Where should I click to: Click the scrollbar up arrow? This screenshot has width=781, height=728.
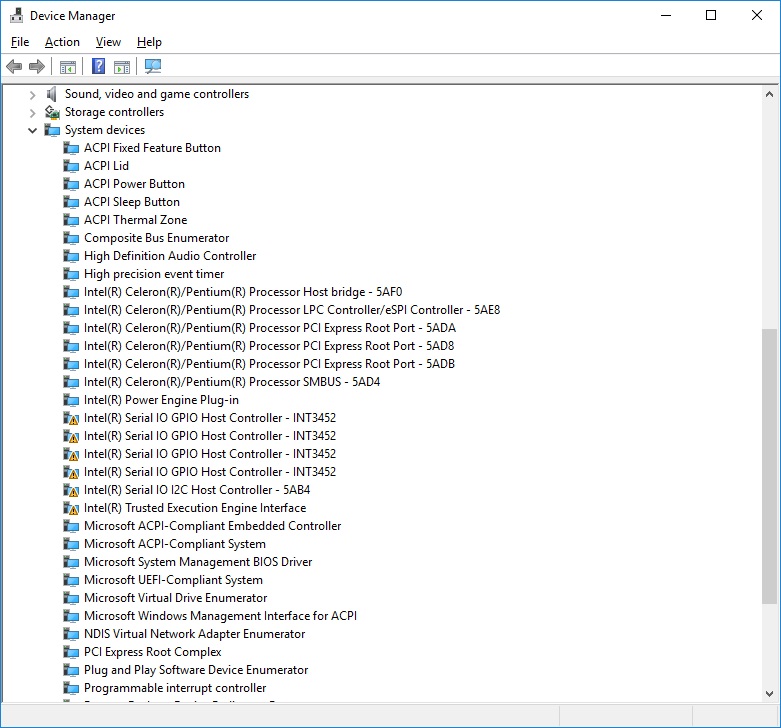(x=769, y=94)
